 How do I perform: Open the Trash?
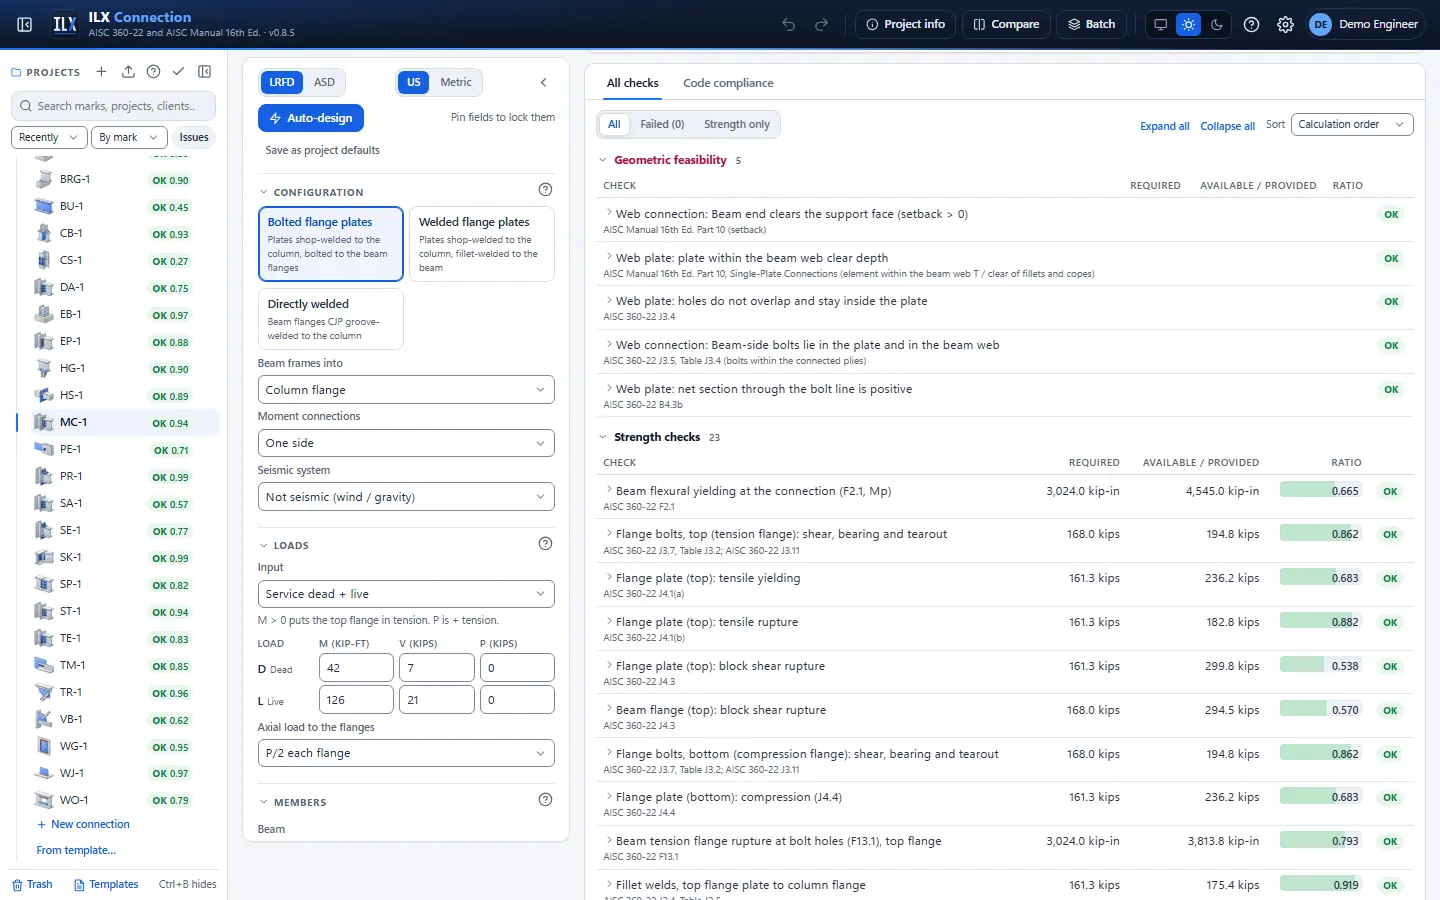(32, 884)
